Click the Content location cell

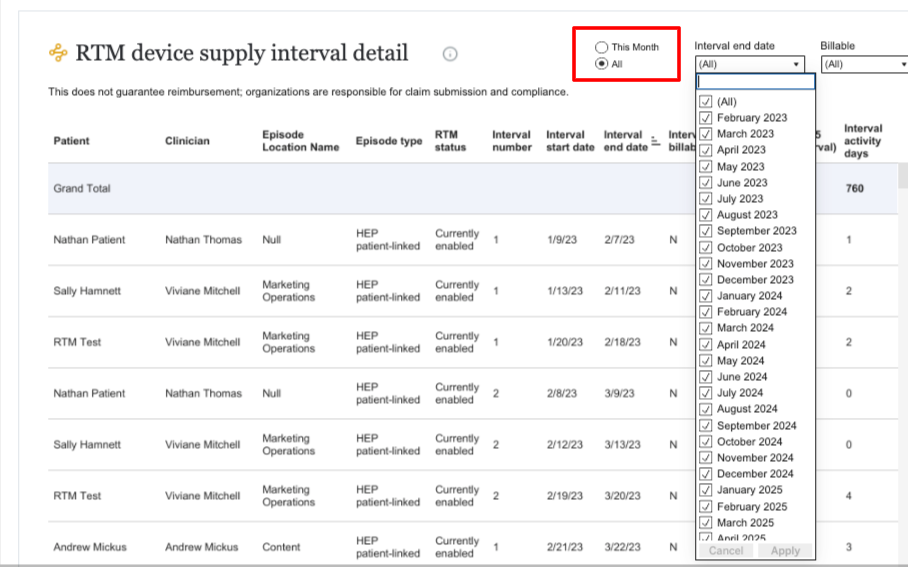point(281,547)
